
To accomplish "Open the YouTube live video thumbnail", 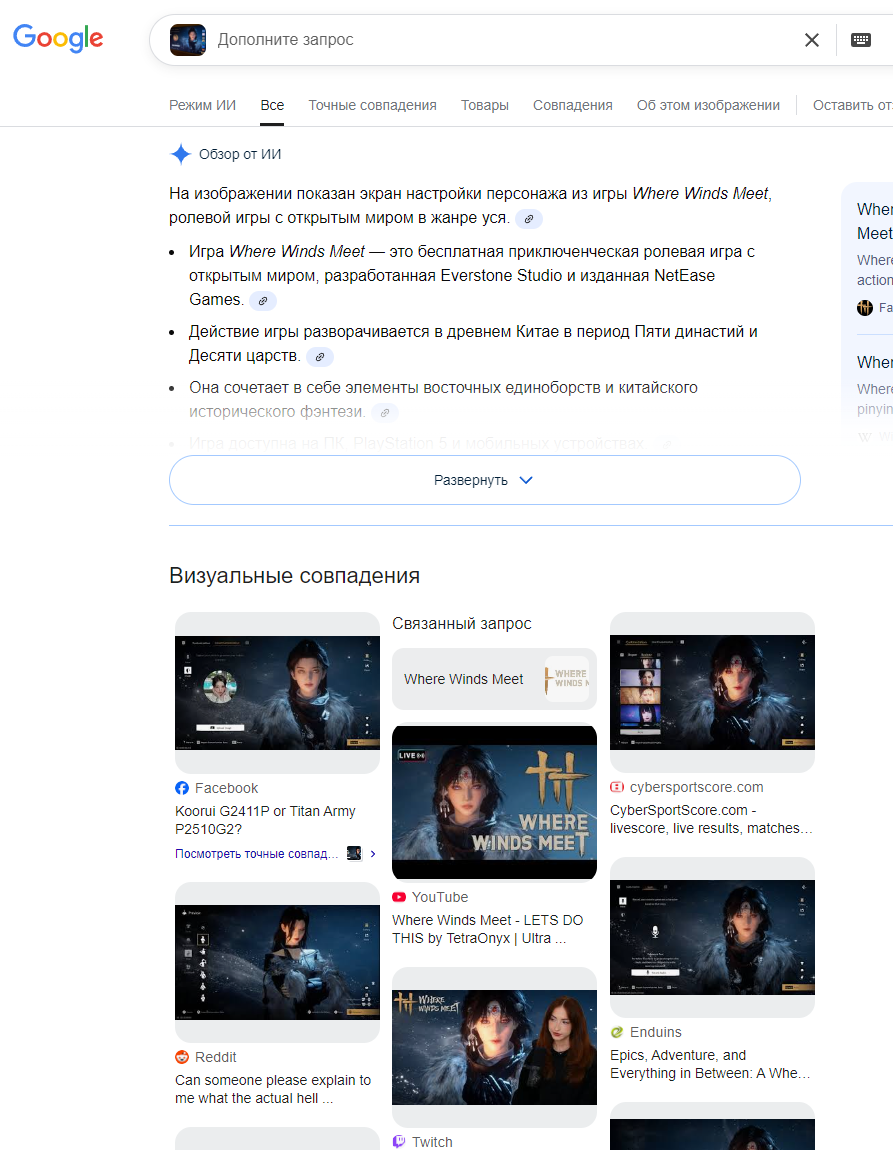I will coord(494,802).
